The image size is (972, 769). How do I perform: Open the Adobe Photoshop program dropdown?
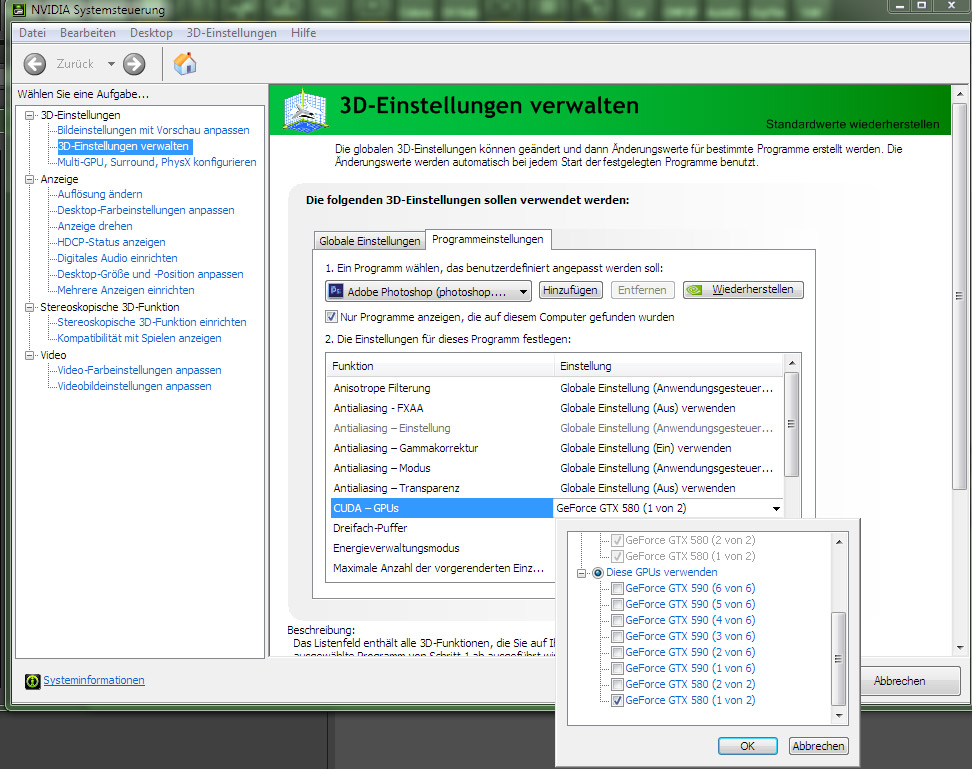tap(428, 291)
